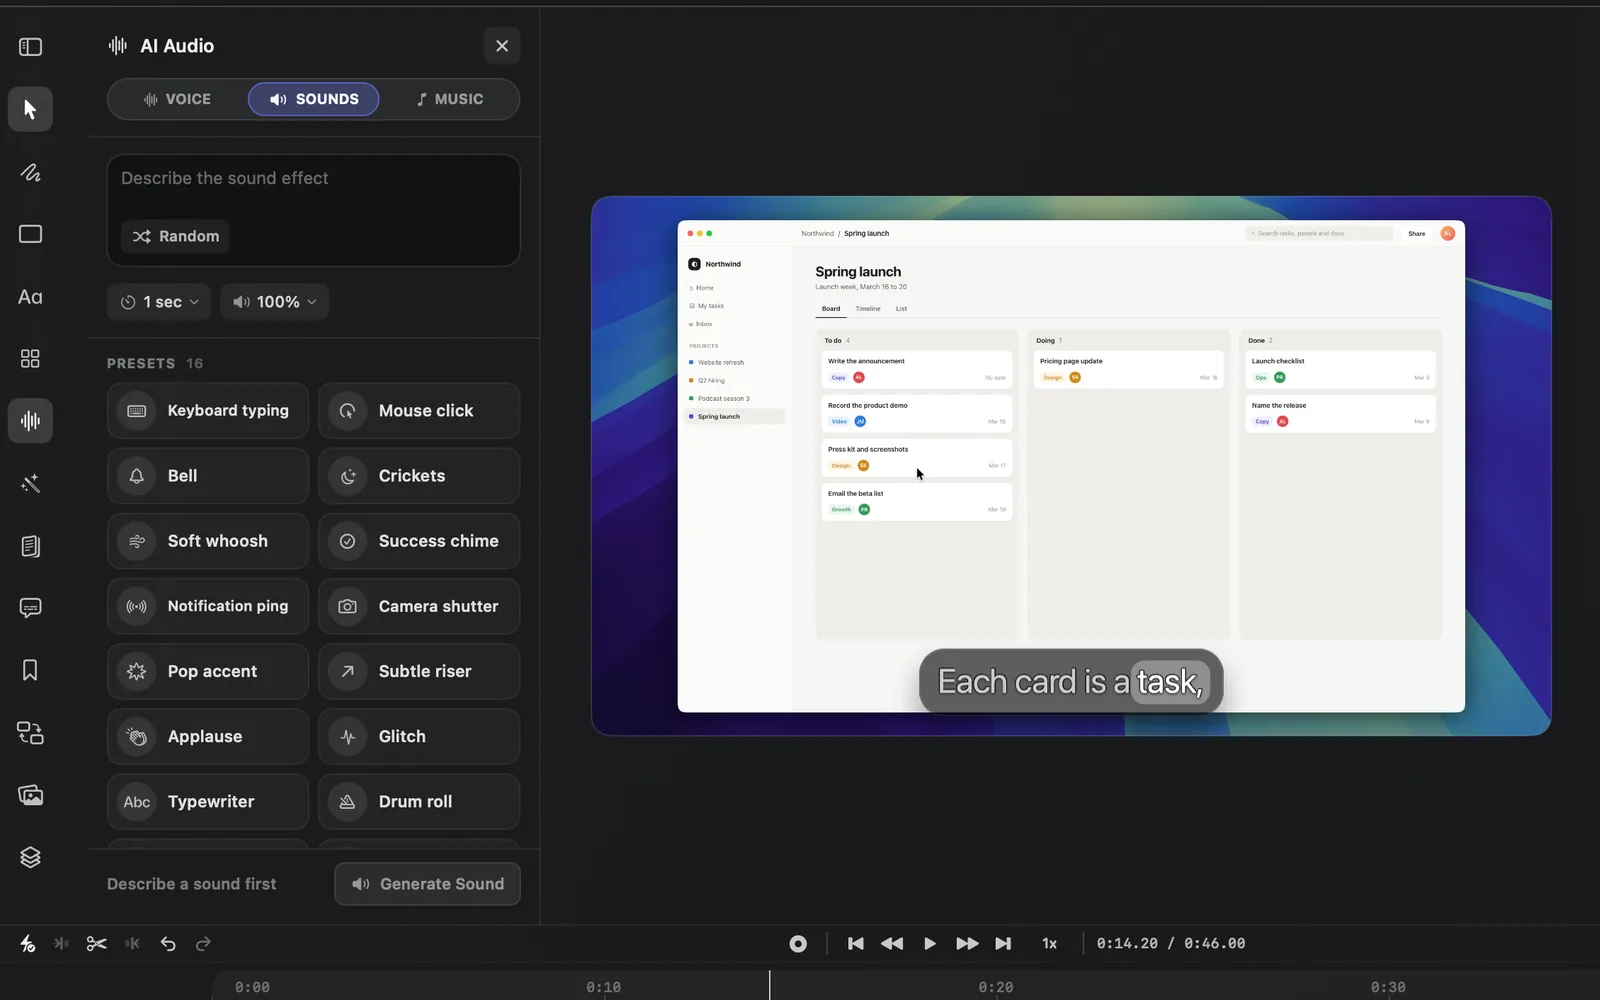Click the 0:30 mark on timeline ruler
Screen dimensions: 1600x1000
1388,987
